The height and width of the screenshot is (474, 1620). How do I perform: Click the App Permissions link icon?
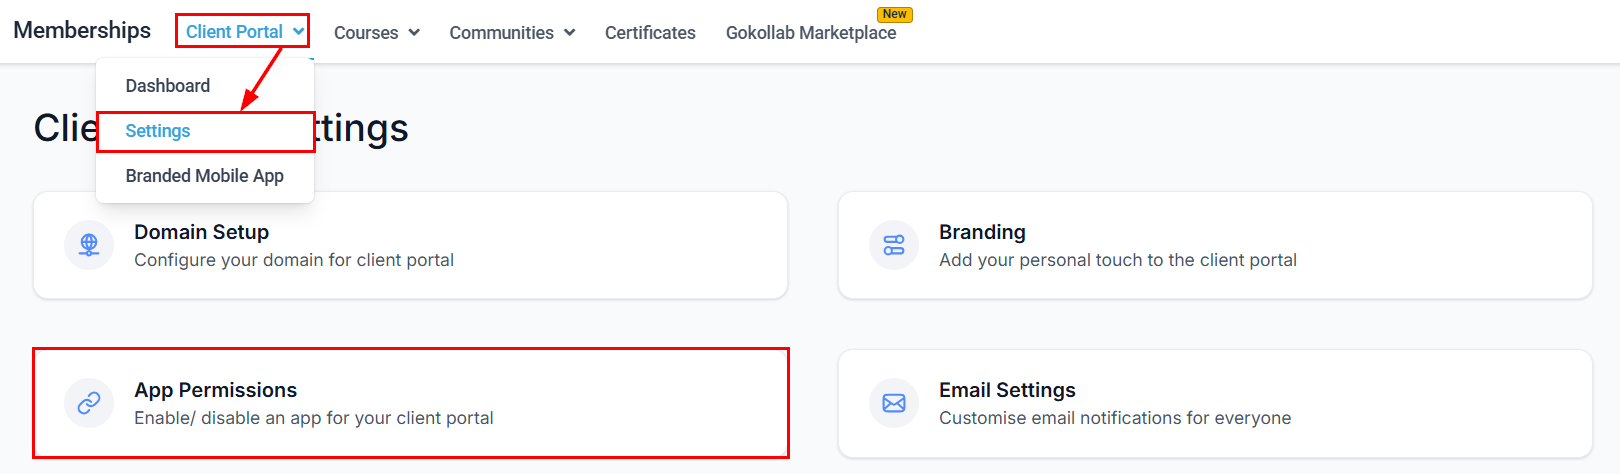click(89, 403)
